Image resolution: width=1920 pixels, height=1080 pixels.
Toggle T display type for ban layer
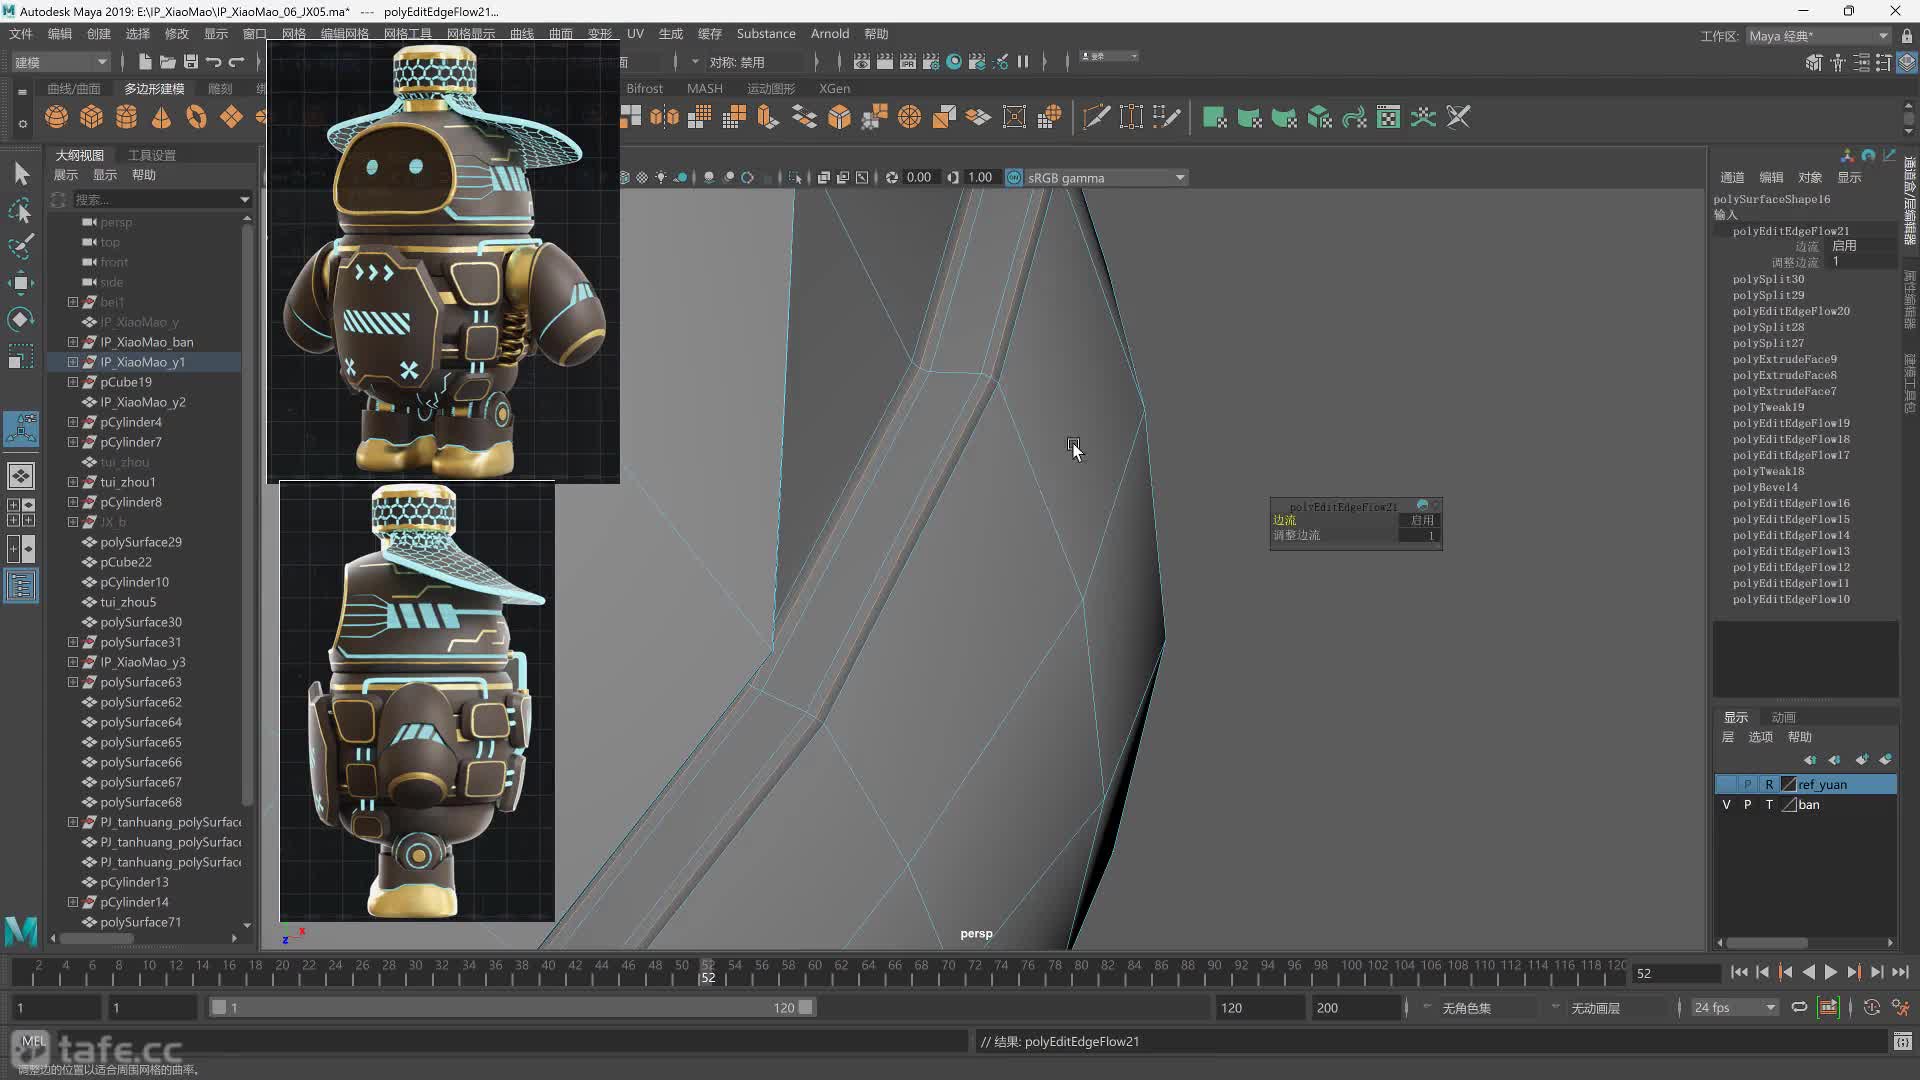[x=1769, y=805]
